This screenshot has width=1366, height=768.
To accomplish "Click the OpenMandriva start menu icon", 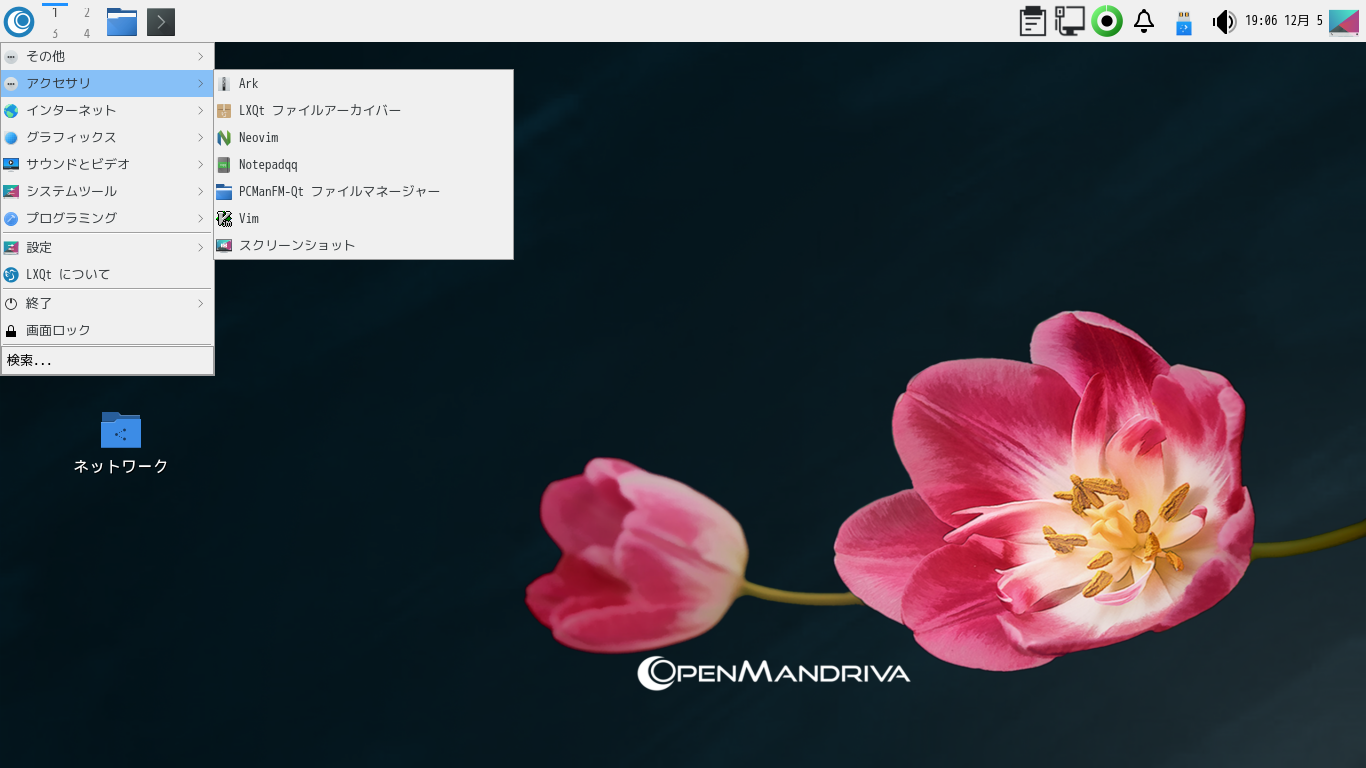I will [19, 21].
